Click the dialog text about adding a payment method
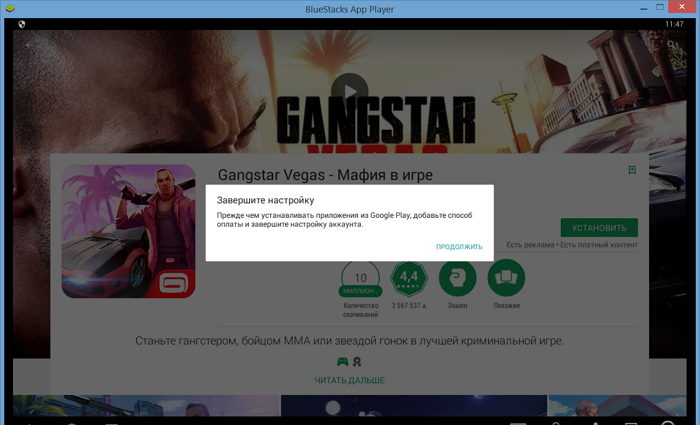This screenshot has height=425, width=700. pos(344,220)
